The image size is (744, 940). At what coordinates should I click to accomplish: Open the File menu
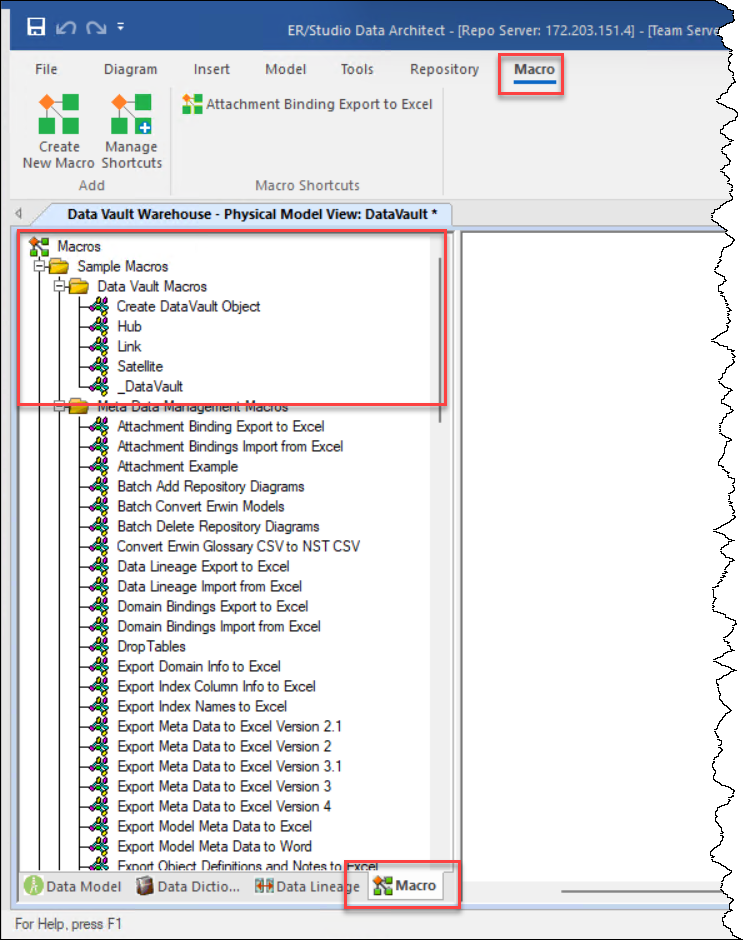click(x=46, y=70)
